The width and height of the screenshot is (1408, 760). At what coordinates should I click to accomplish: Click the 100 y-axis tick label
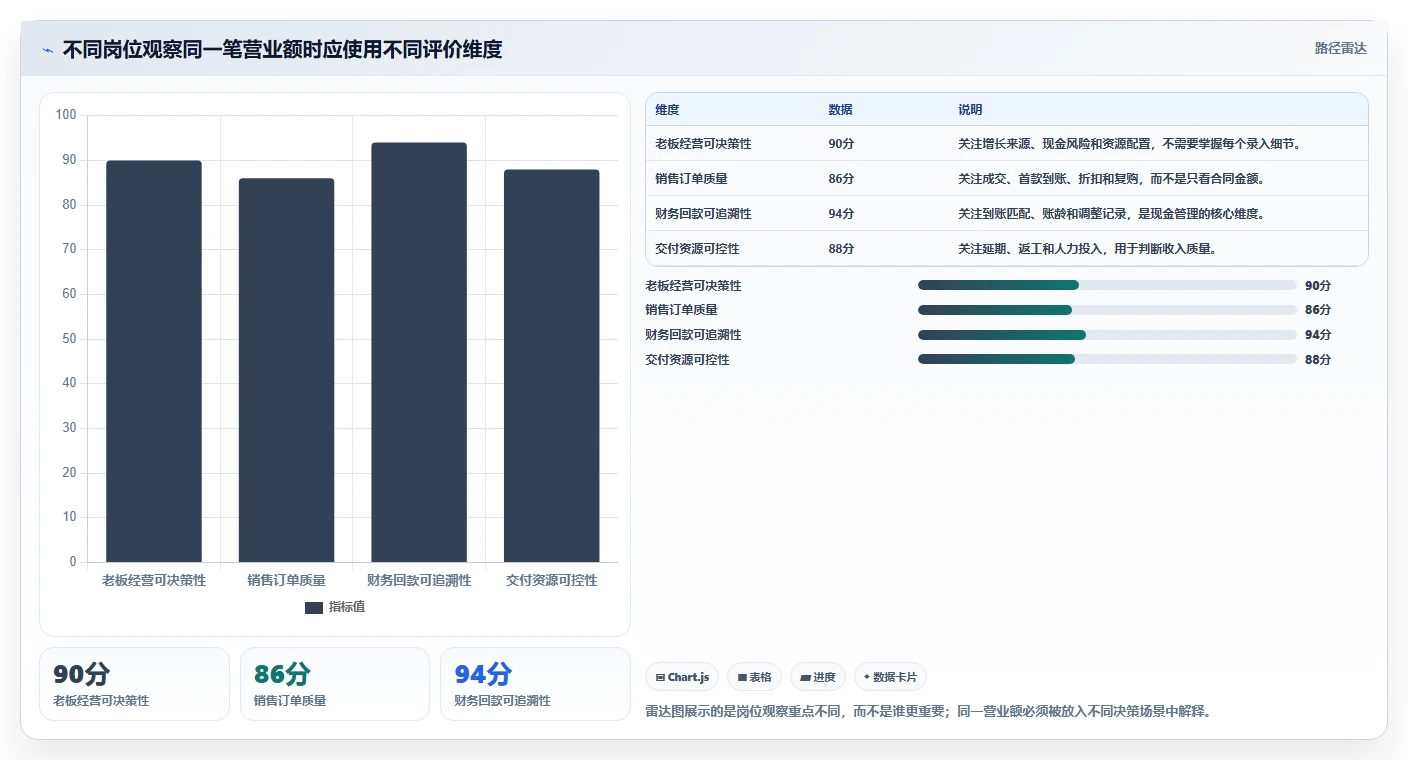click(x=66, y=115)
